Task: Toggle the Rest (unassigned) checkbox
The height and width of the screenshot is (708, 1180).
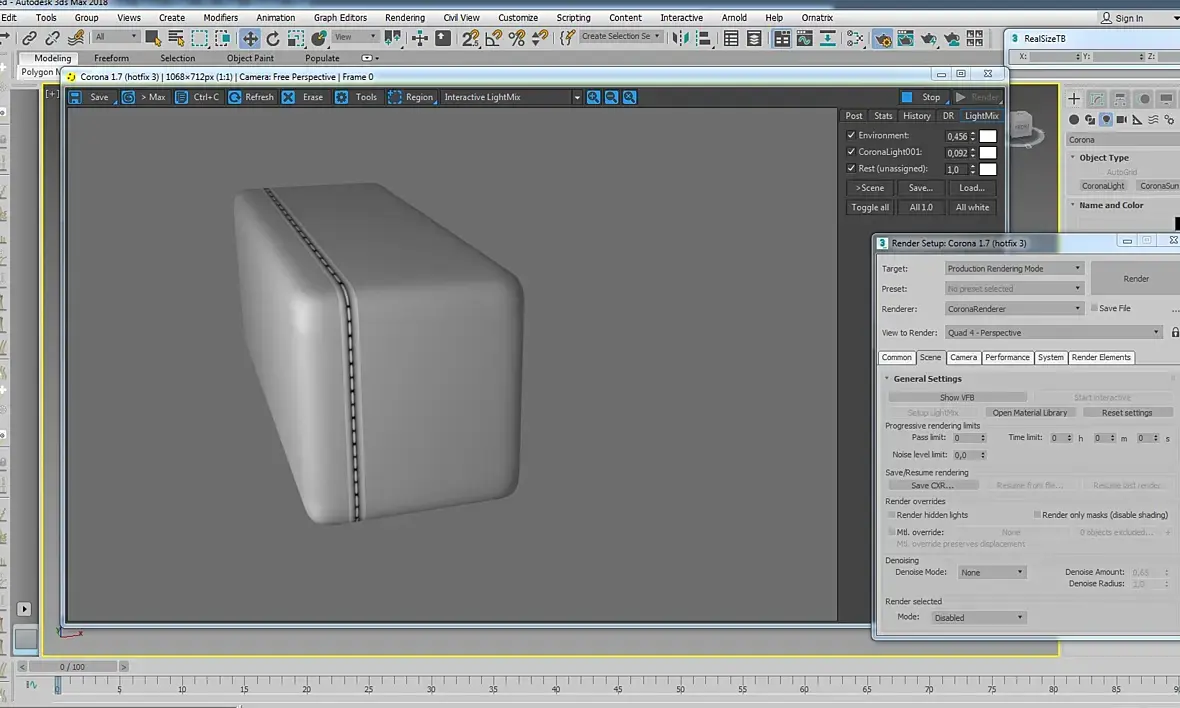Action: [x=851, y=168]
